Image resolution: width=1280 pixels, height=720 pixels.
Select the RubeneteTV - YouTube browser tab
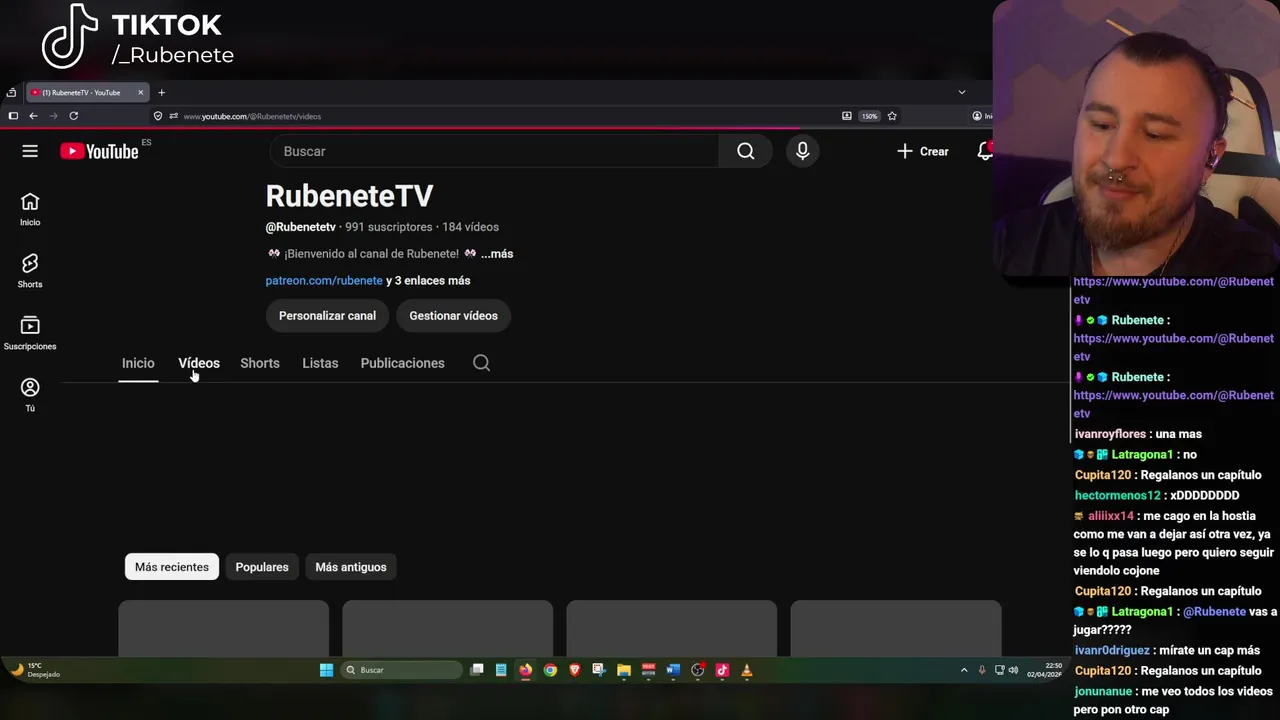point(87,93)
